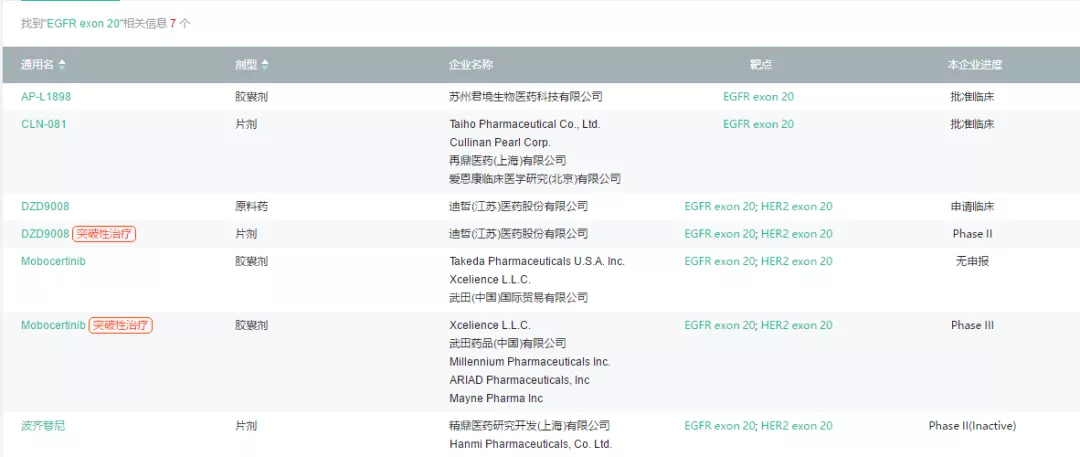The height and width of the screenshot is (457, 1080).
Task: Click EGFR exon 20 in 波齐替尼 row
Action: (x=720, y=425)
